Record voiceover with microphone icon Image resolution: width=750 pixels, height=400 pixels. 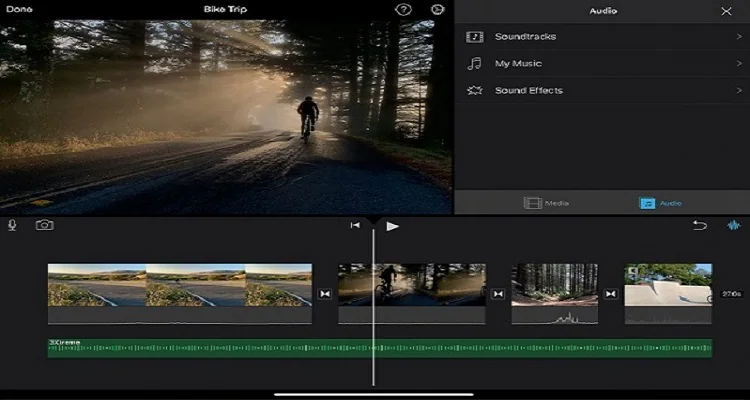point(12,225)
